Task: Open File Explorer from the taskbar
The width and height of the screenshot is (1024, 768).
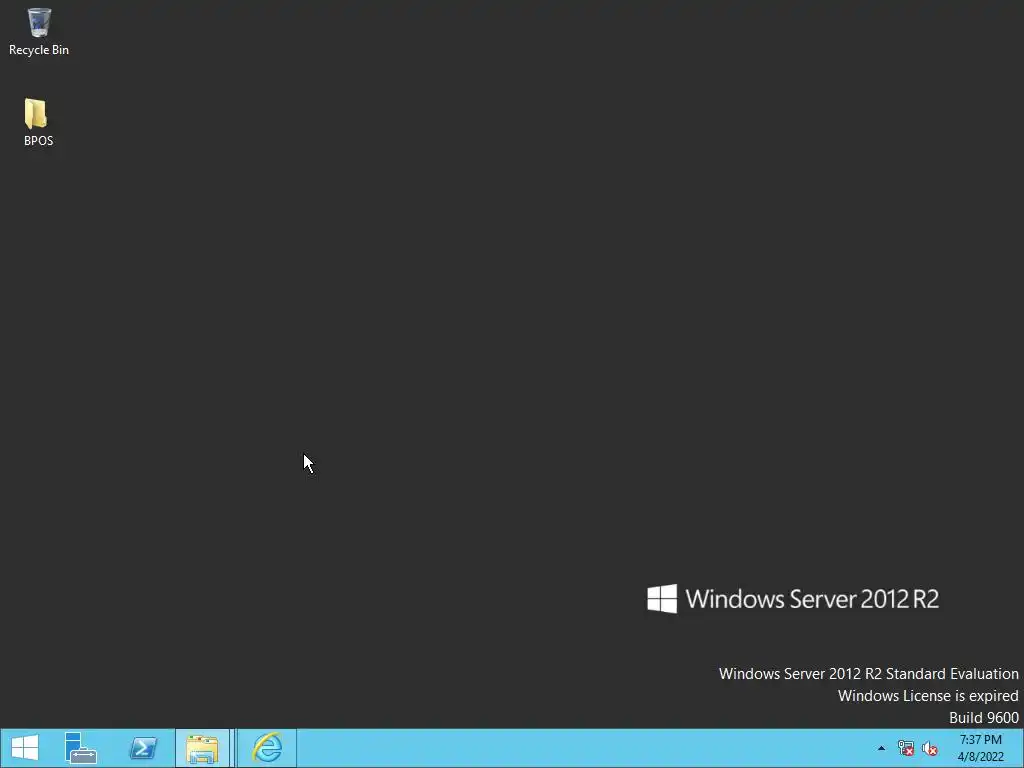Action: 202,748
